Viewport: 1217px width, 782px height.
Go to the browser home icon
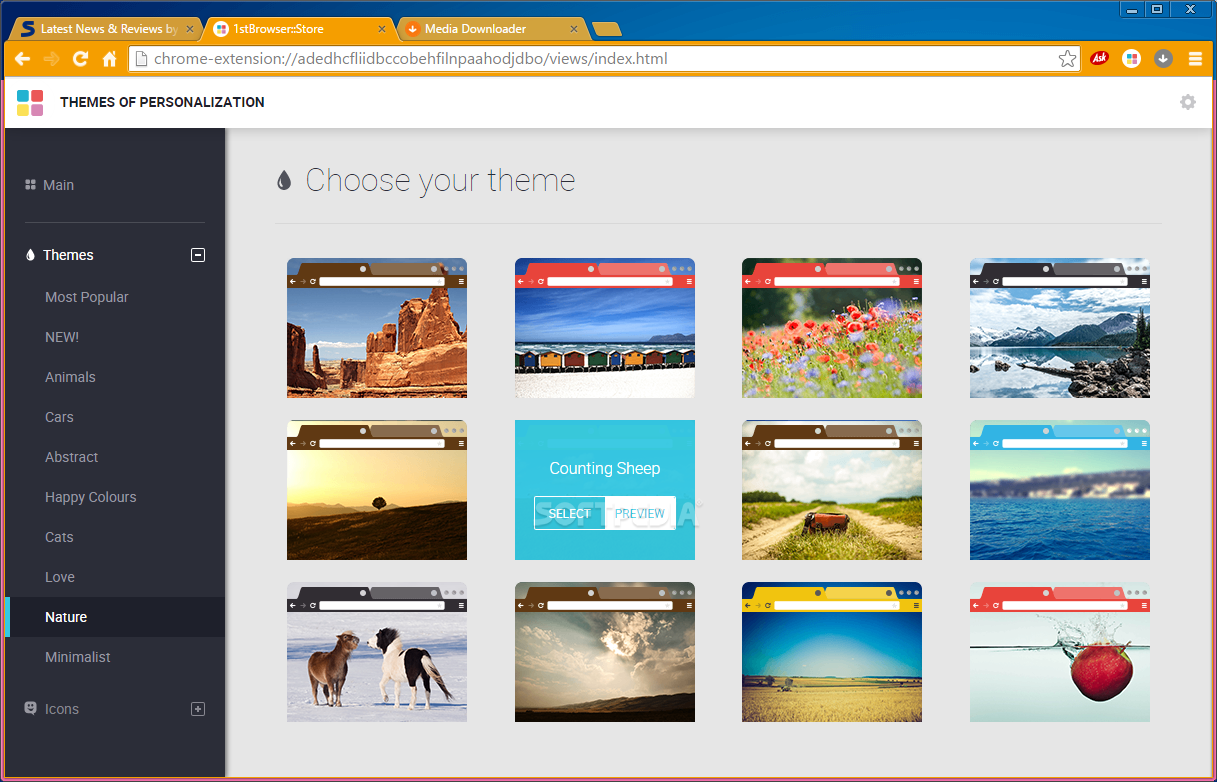click(x=110, y=59)
